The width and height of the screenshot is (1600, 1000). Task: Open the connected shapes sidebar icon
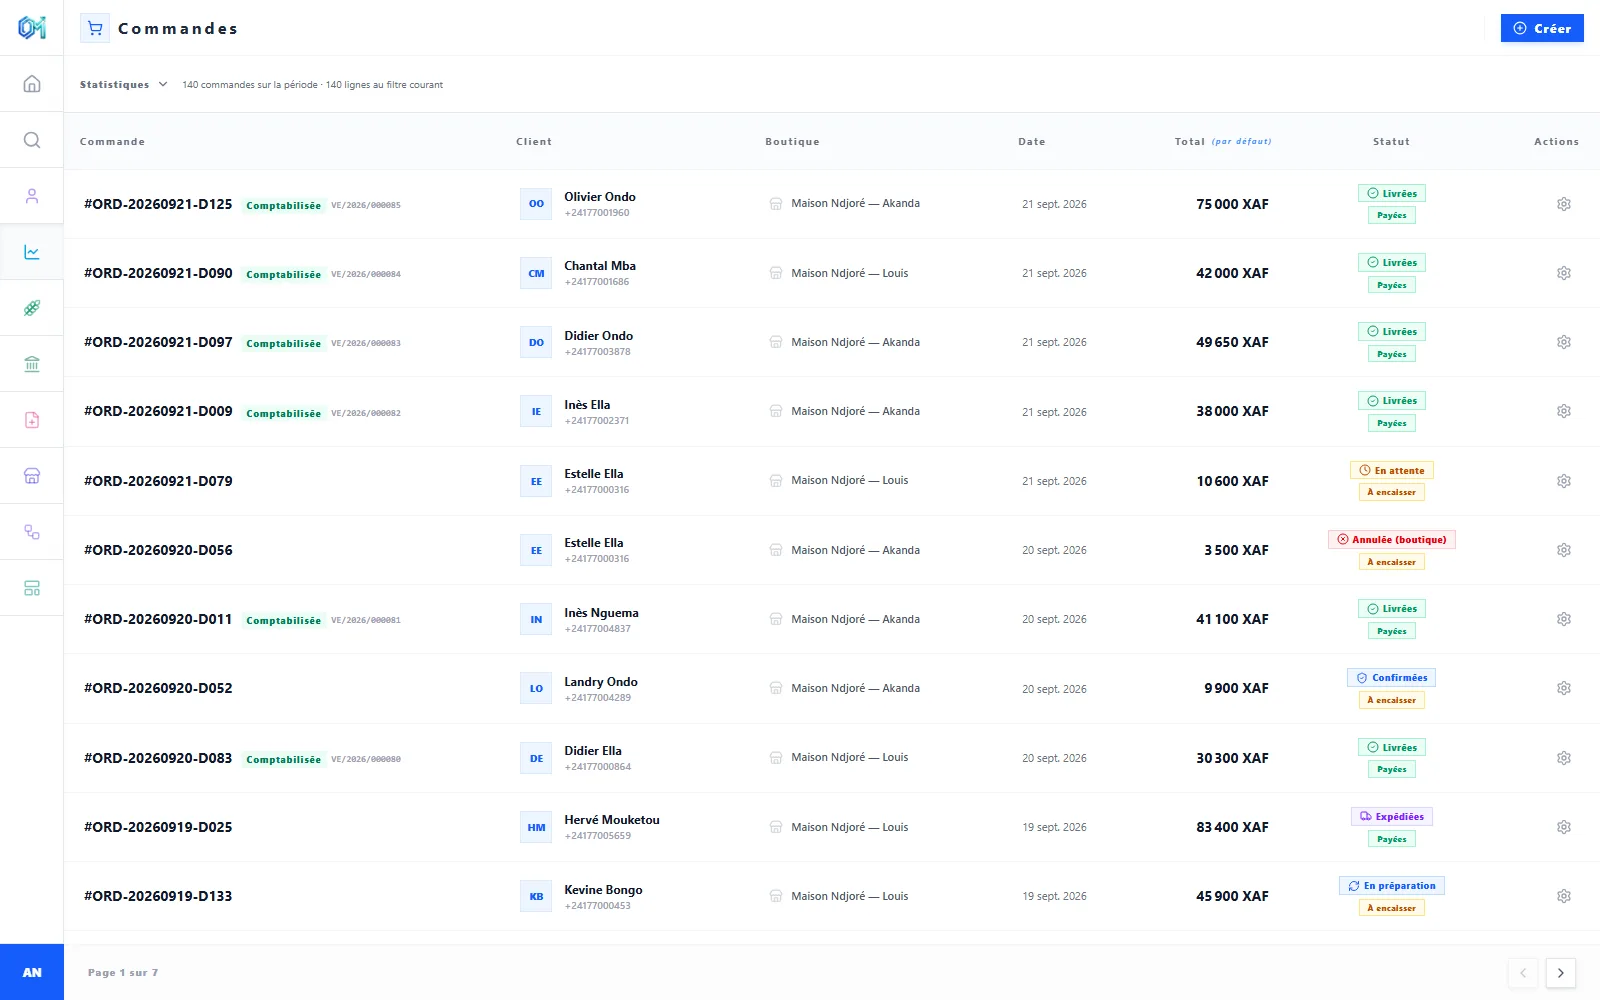(32, 532)
